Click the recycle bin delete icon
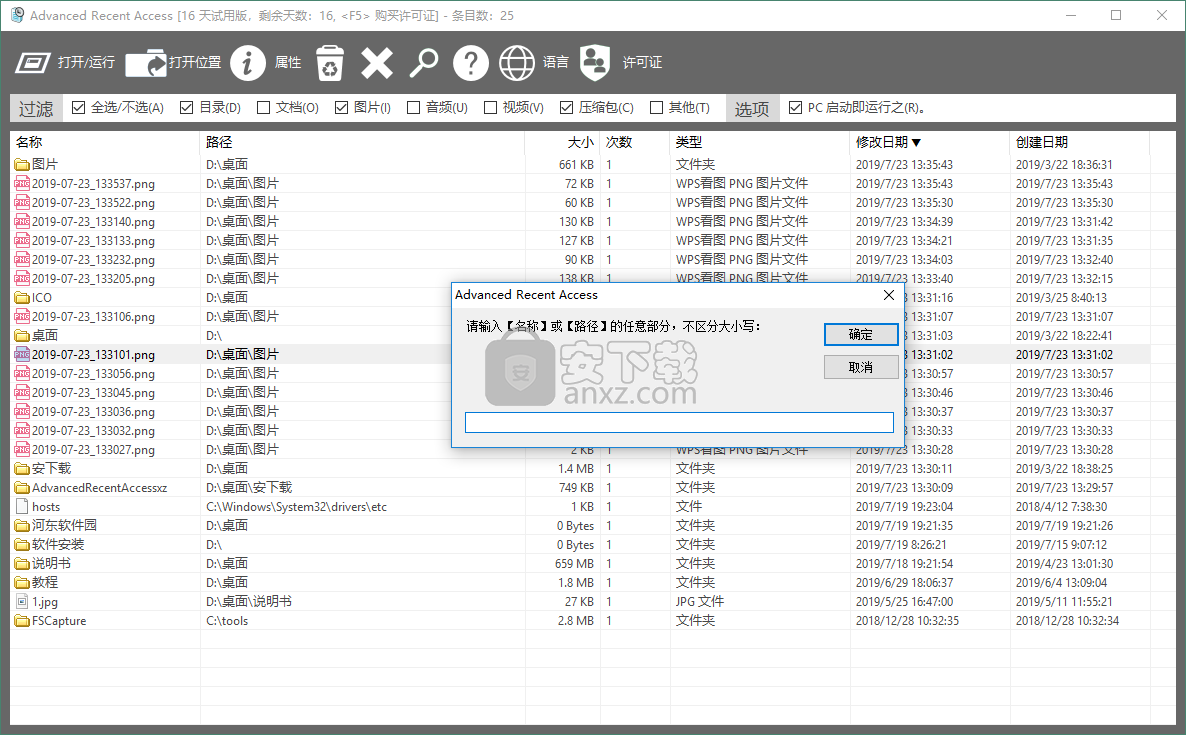Screen dimensions: 1186x735 pos(330,63)
